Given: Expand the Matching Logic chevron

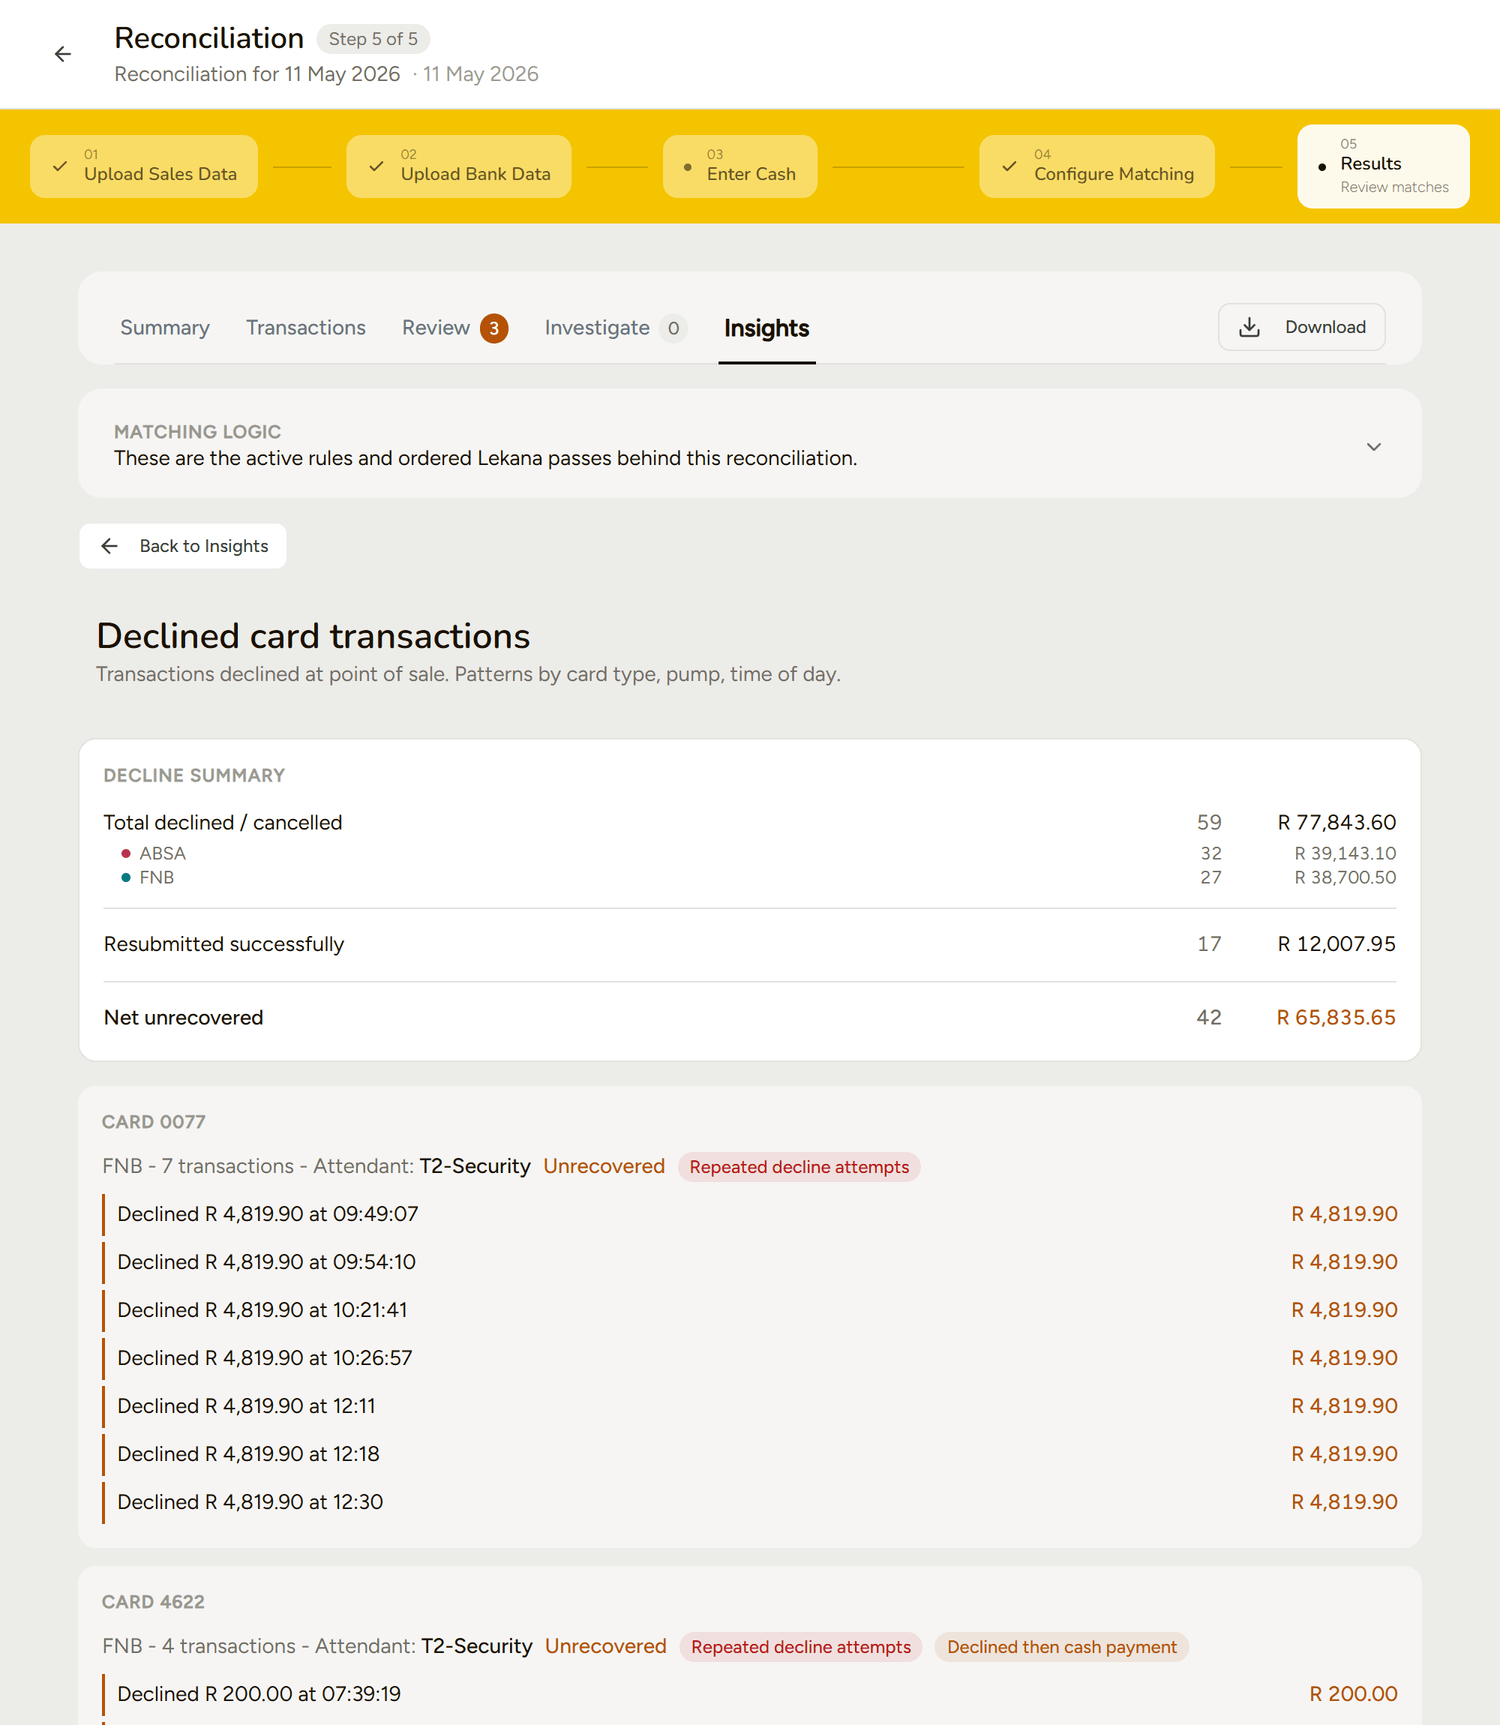Looking at the screenshot, I should click(x=1374, y=447).
